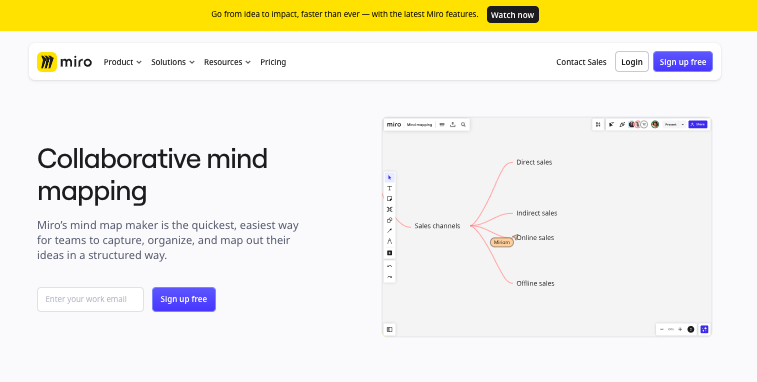Select the connection line tool in the board toolbar
This screenshot has width=757, height=382.
(x=390, y=231)
